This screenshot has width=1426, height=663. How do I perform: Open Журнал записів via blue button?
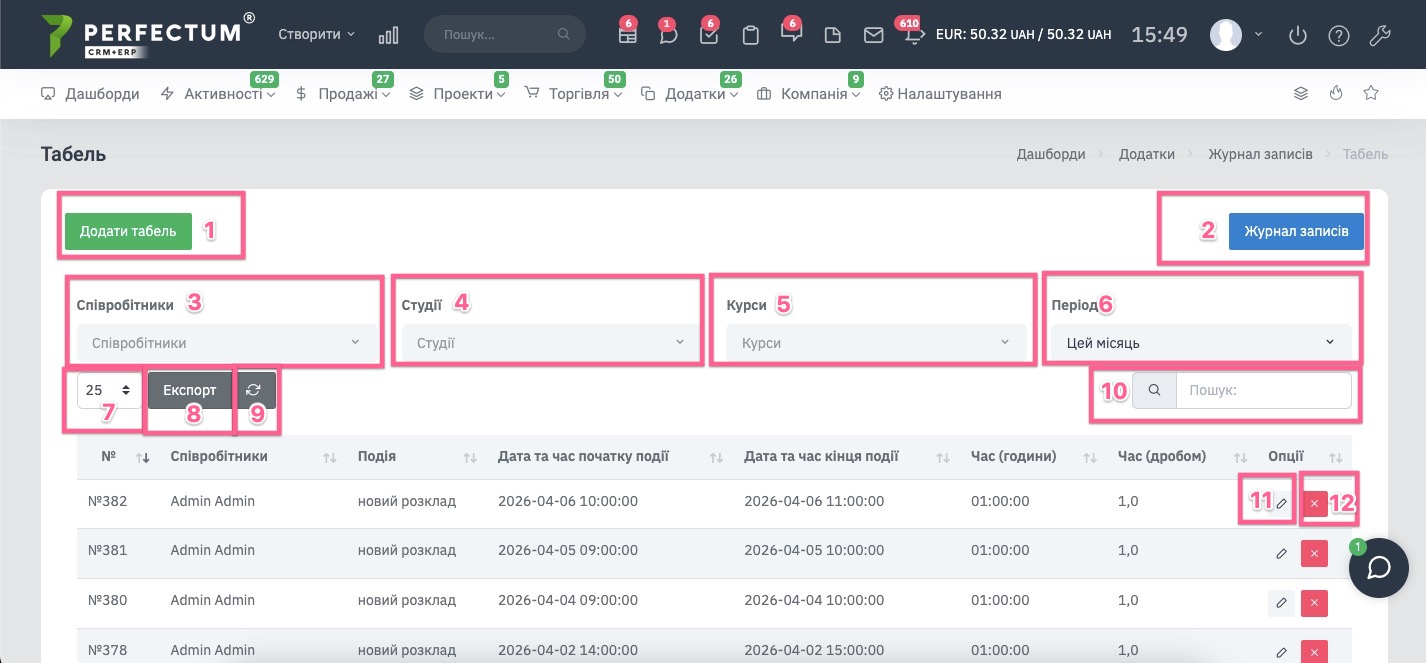click(1296, 230)
